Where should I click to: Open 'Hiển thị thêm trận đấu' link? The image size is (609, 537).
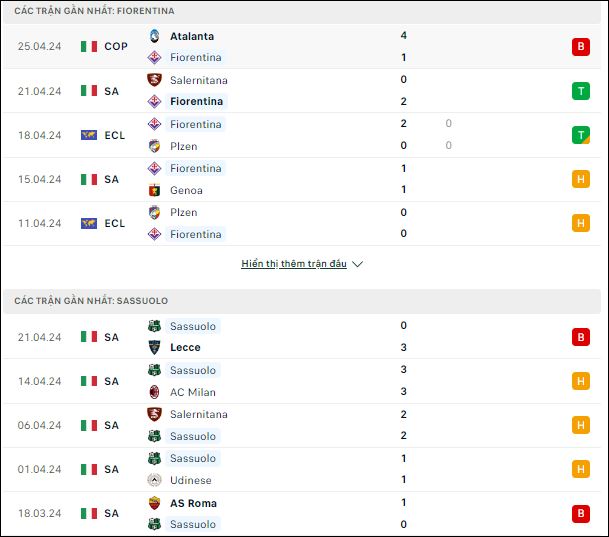[294, 264]
